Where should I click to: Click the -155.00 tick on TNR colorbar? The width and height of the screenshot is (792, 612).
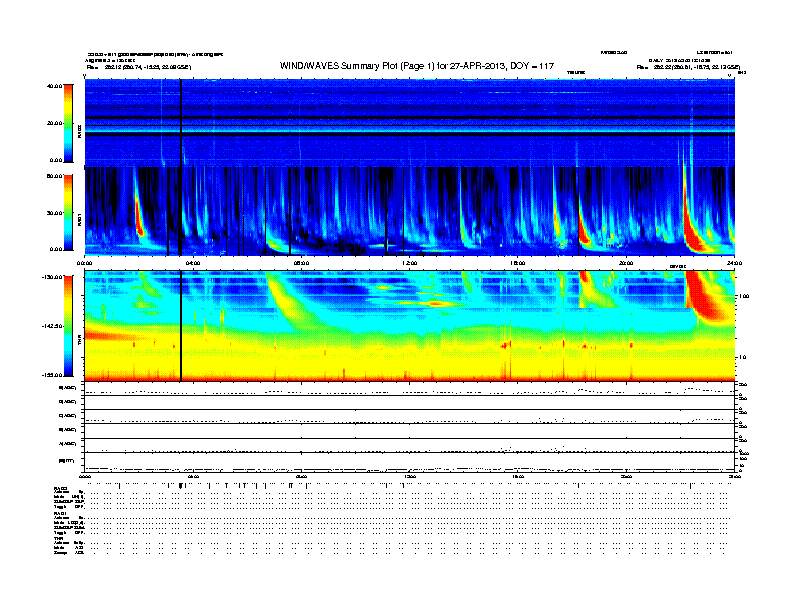point(53,375)
